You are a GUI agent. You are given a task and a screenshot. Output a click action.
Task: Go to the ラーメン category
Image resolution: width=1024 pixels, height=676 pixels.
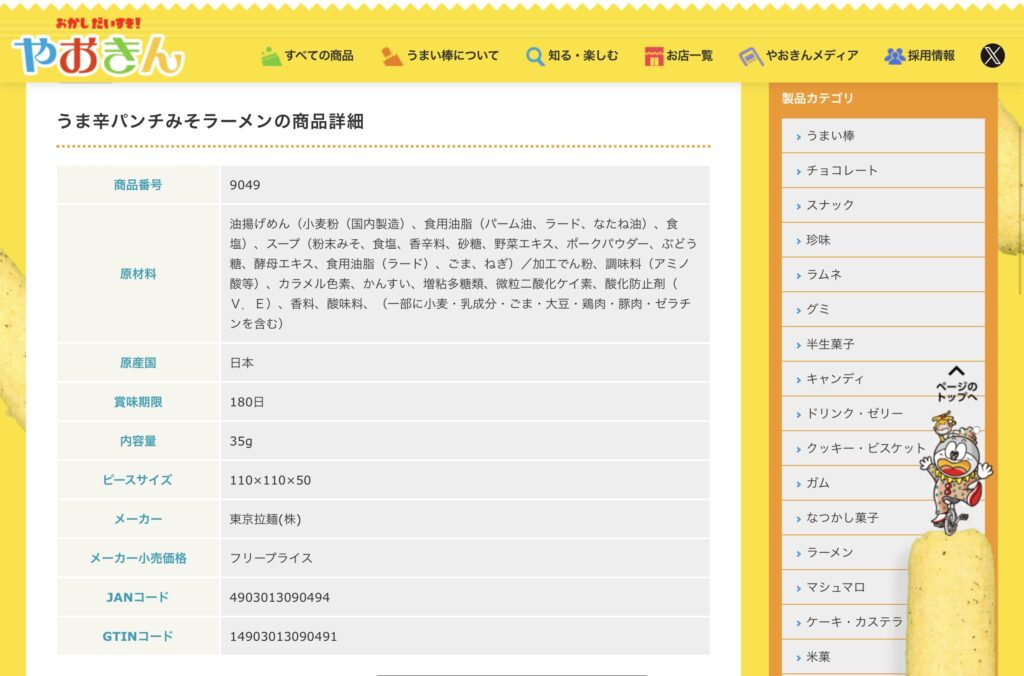[x=830, y=553]
